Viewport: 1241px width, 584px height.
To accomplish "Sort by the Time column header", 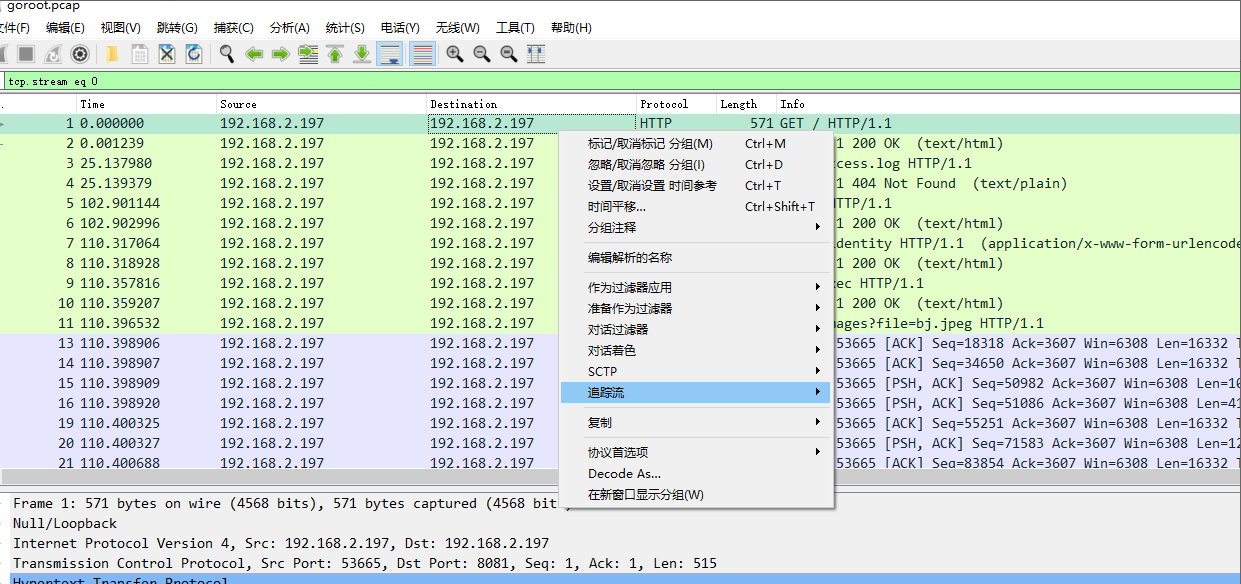I will (x=147, y=104).
